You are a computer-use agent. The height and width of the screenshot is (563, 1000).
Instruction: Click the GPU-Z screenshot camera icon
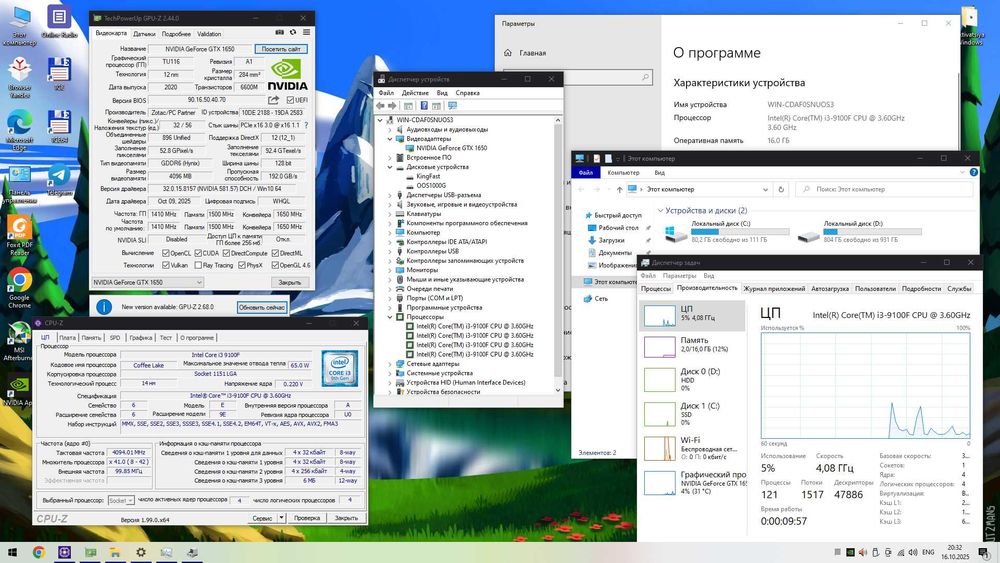click(279, 33)
